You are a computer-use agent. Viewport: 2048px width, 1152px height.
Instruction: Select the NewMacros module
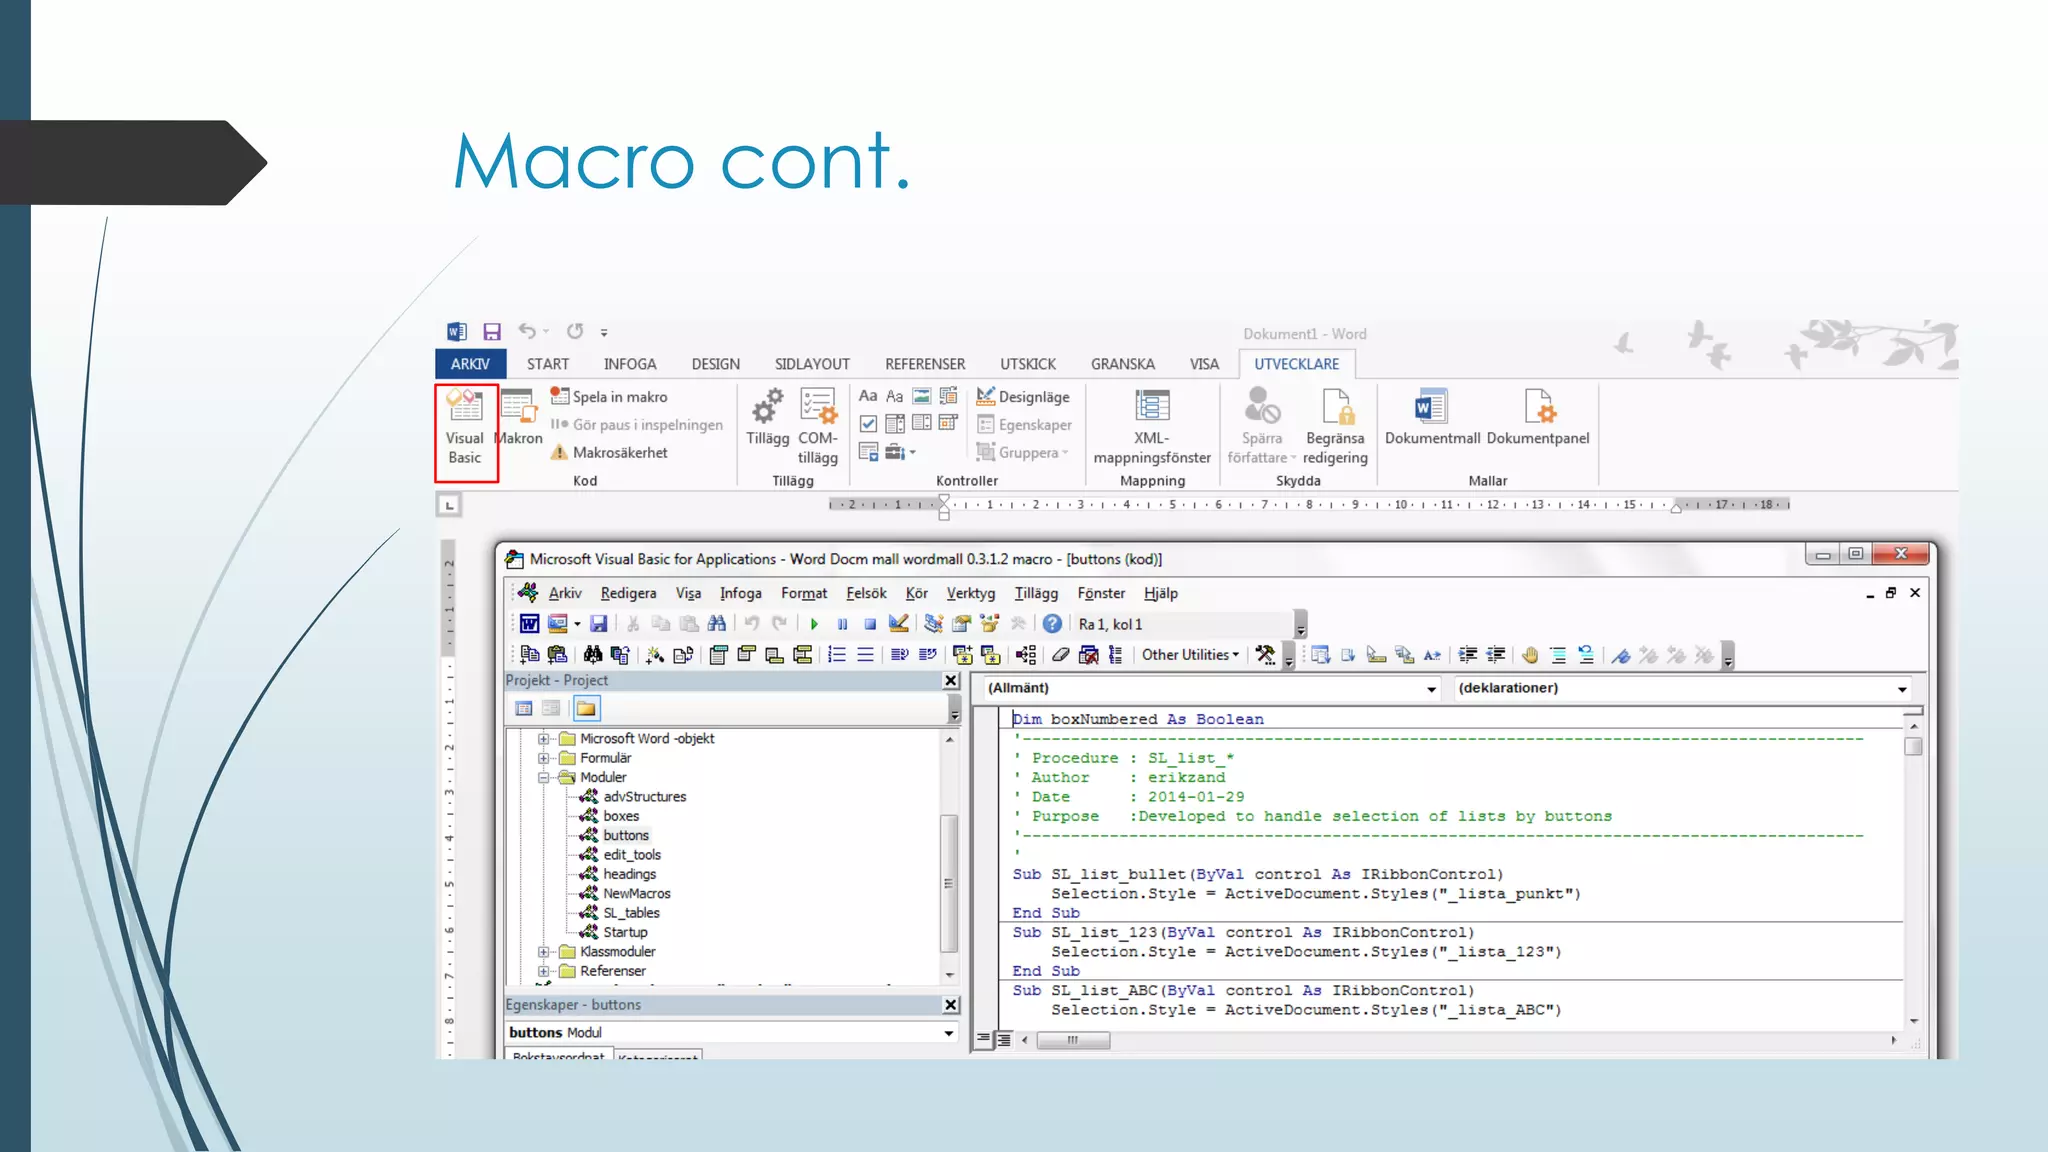636,894
